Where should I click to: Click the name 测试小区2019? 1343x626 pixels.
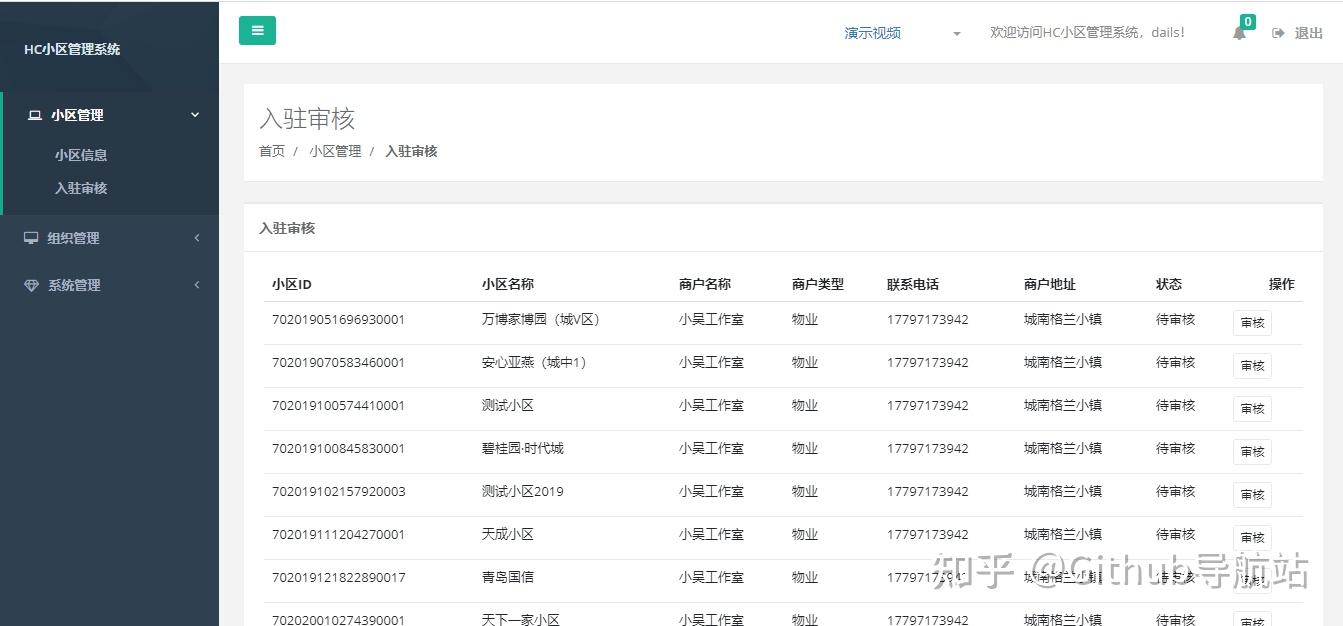523,492
